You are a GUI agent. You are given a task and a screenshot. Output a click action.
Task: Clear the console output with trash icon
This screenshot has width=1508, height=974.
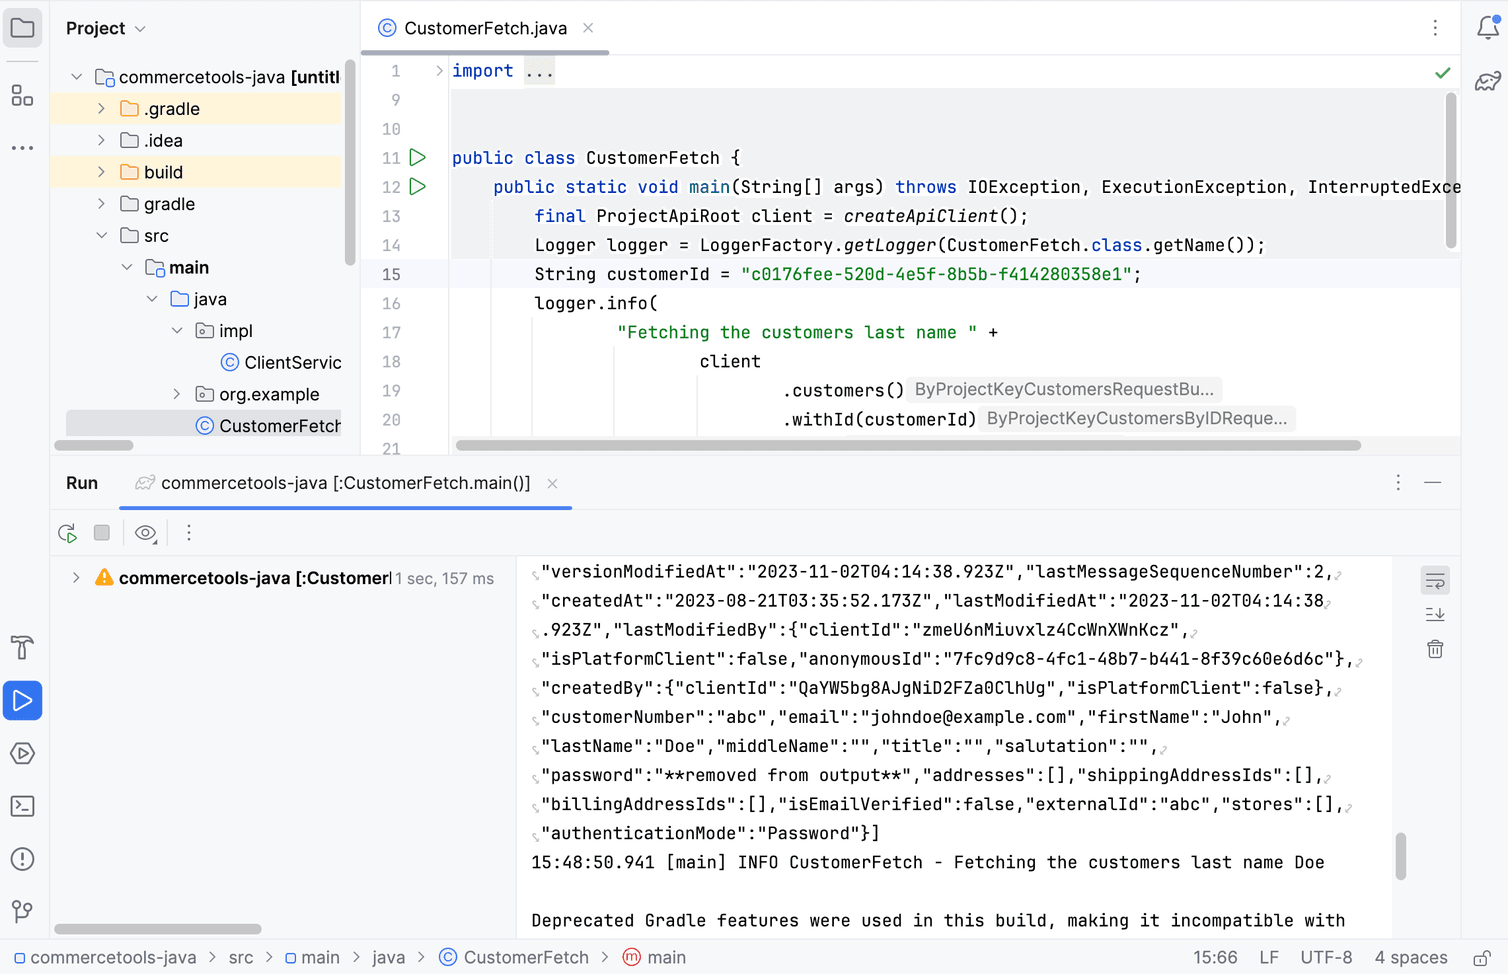[1435, 649]
